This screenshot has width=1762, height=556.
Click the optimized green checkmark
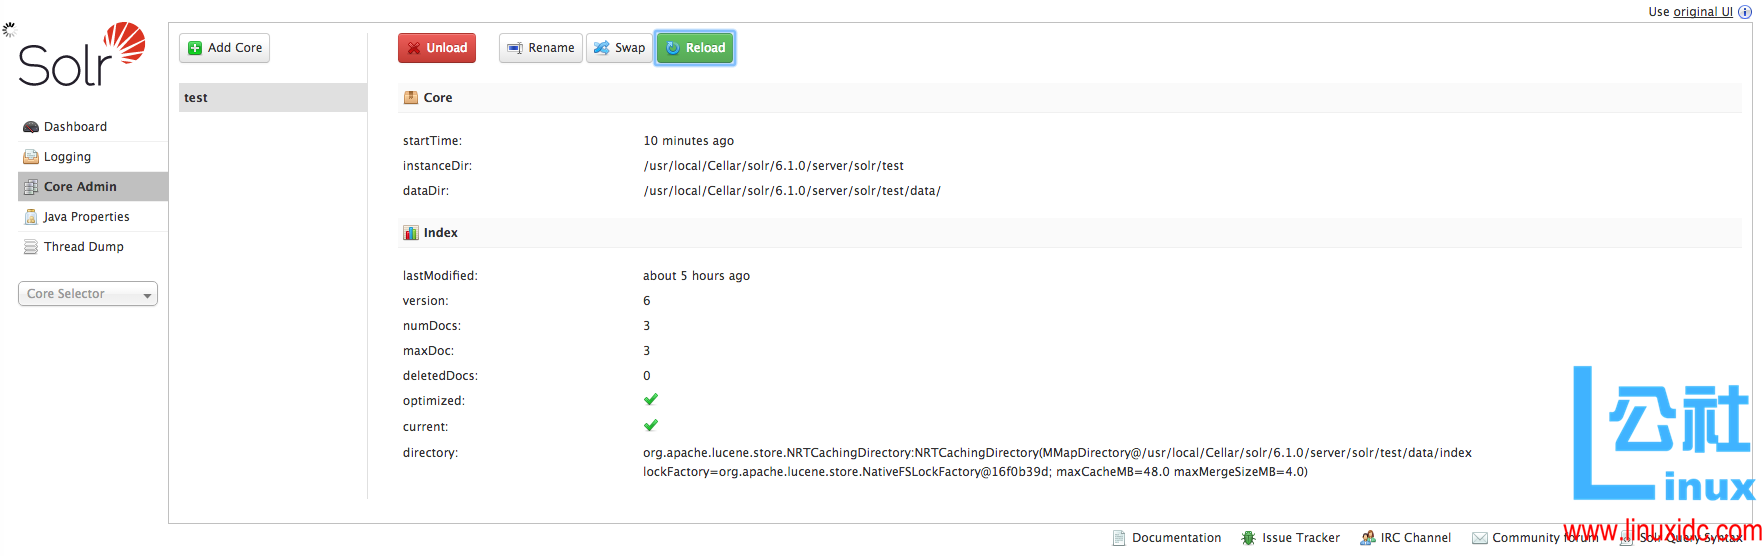(x=651, y=400)
